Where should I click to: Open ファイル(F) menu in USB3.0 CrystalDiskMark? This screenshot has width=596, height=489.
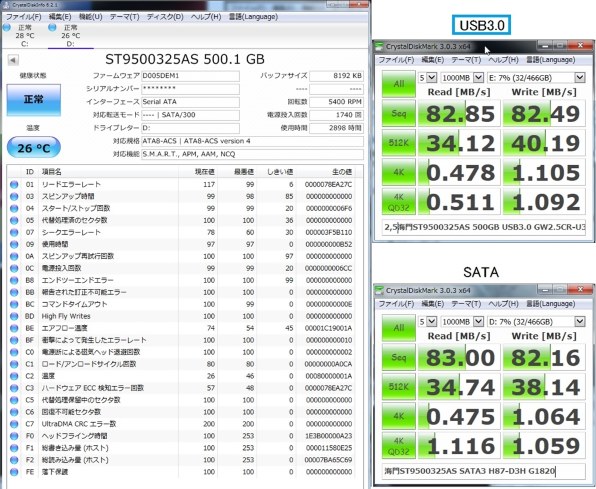(x=396, y=60)
